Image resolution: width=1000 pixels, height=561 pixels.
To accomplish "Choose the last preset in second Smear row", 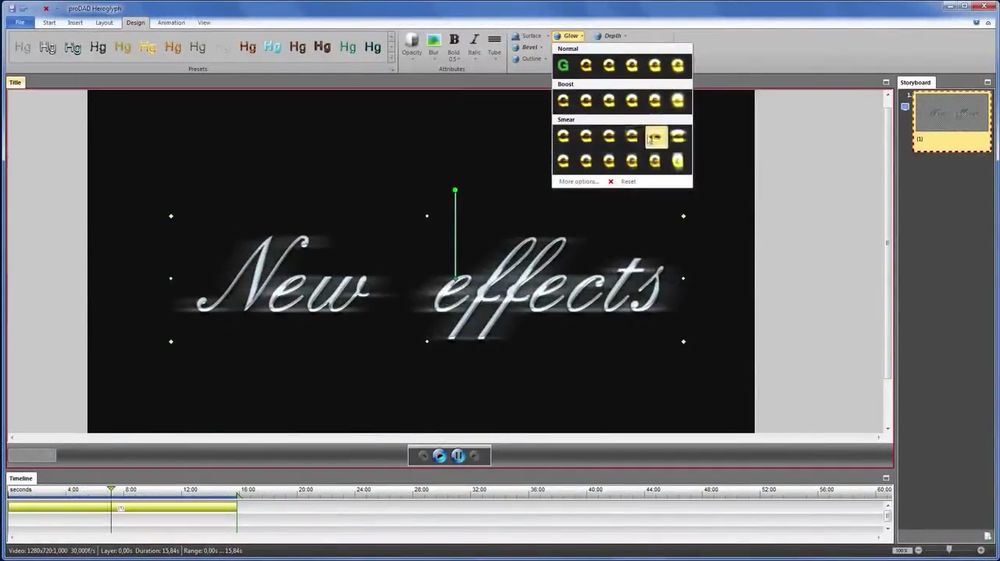I will pyautogui.click(x=678, y=161).
